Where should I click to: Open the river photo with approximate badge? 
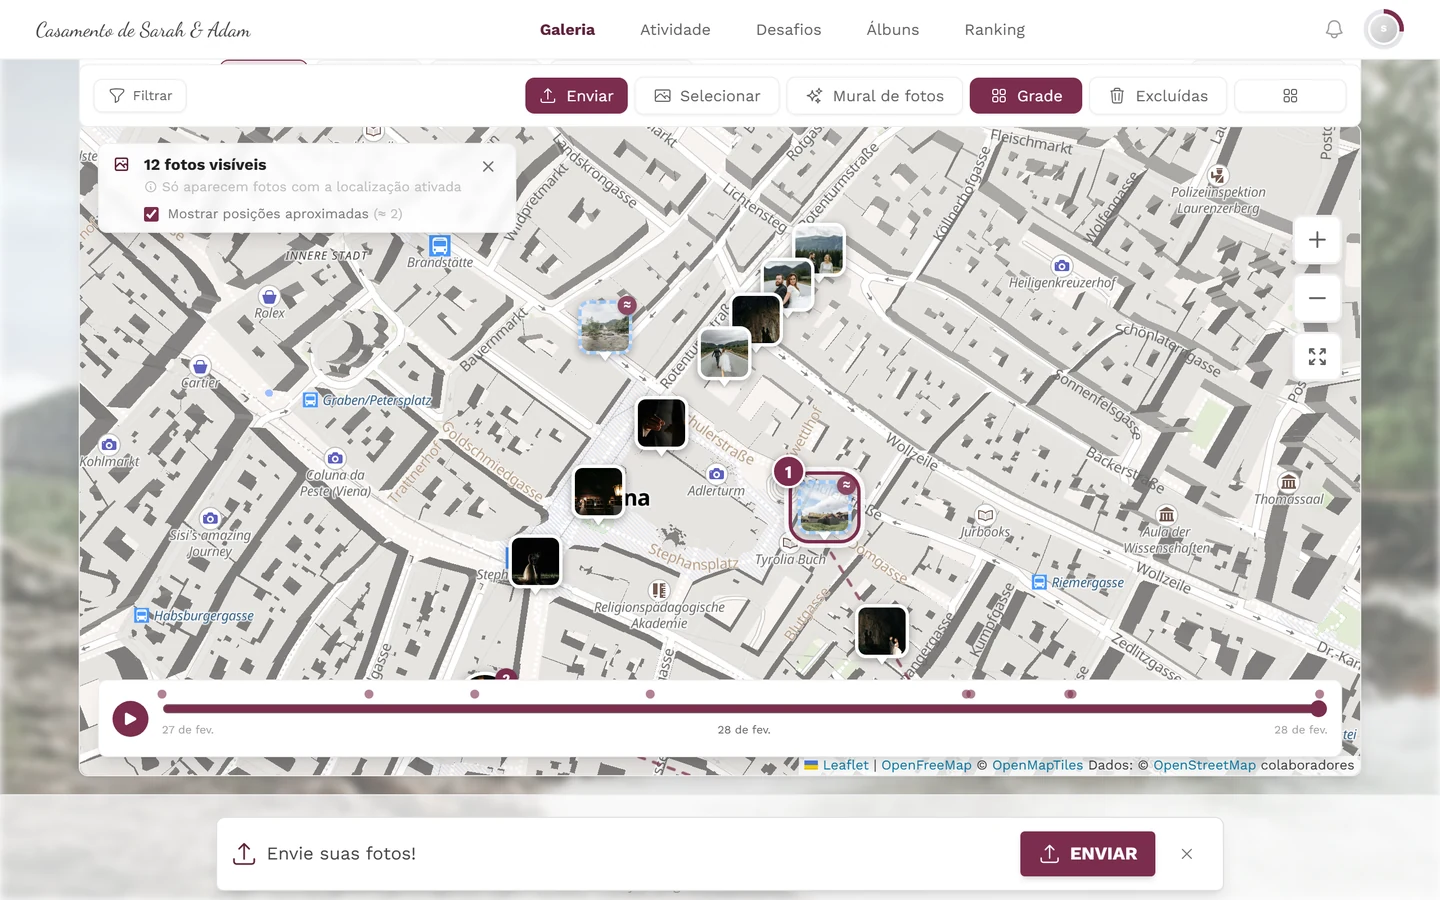click(x=605, y=327)
